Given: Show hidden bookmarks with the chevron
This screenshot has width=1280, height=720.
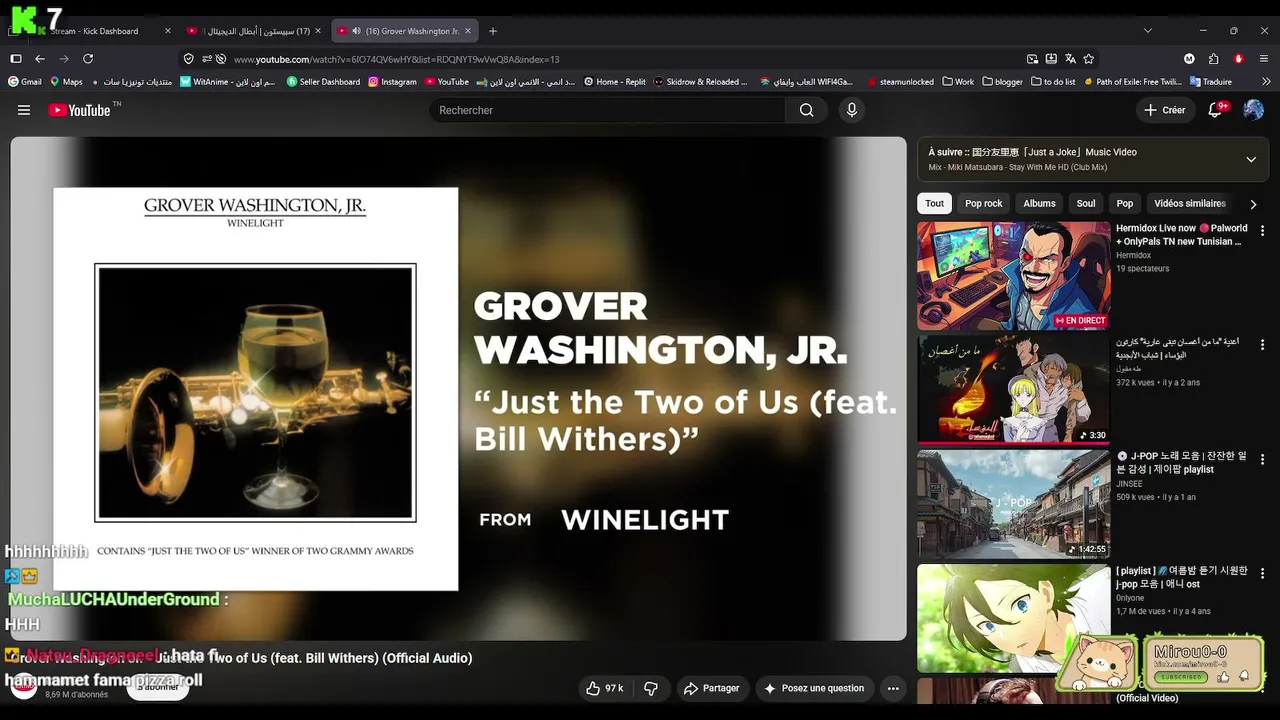Looking at the screenshot, I should (x=1264, y=82).
